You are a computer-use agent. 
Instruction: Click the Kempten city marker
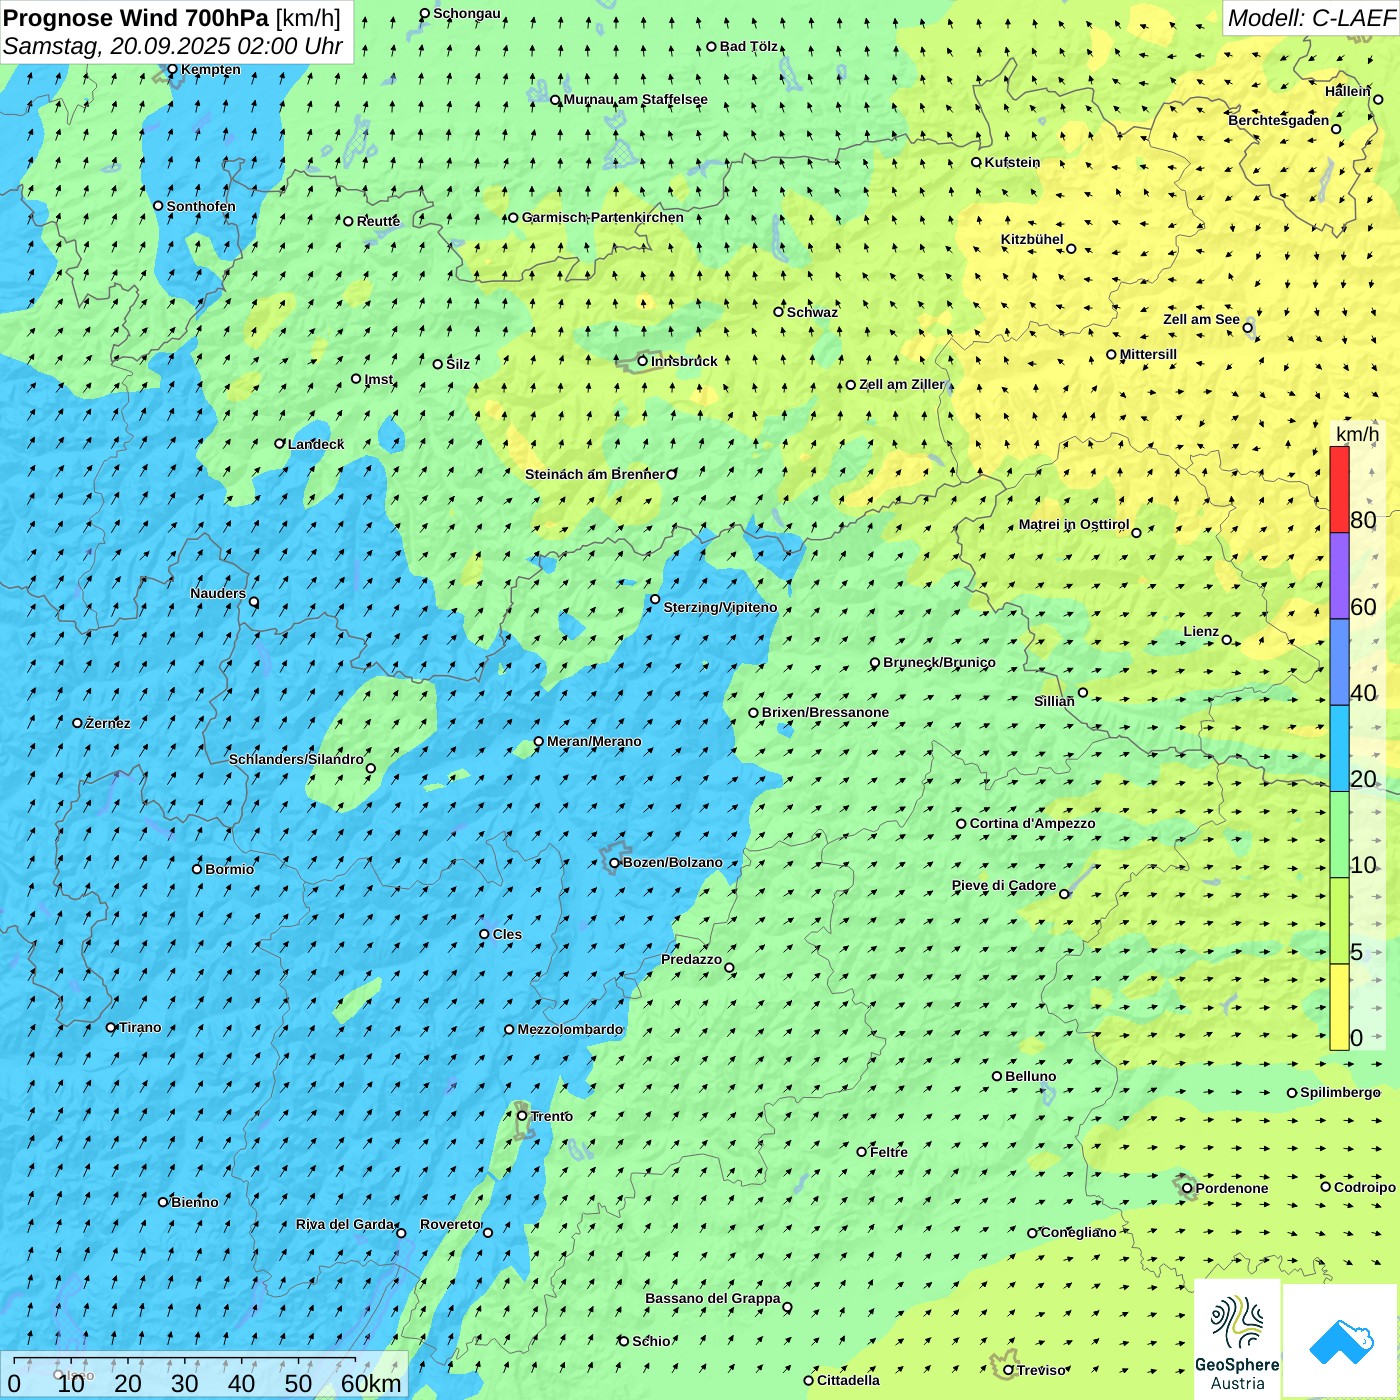coord(172,69)
